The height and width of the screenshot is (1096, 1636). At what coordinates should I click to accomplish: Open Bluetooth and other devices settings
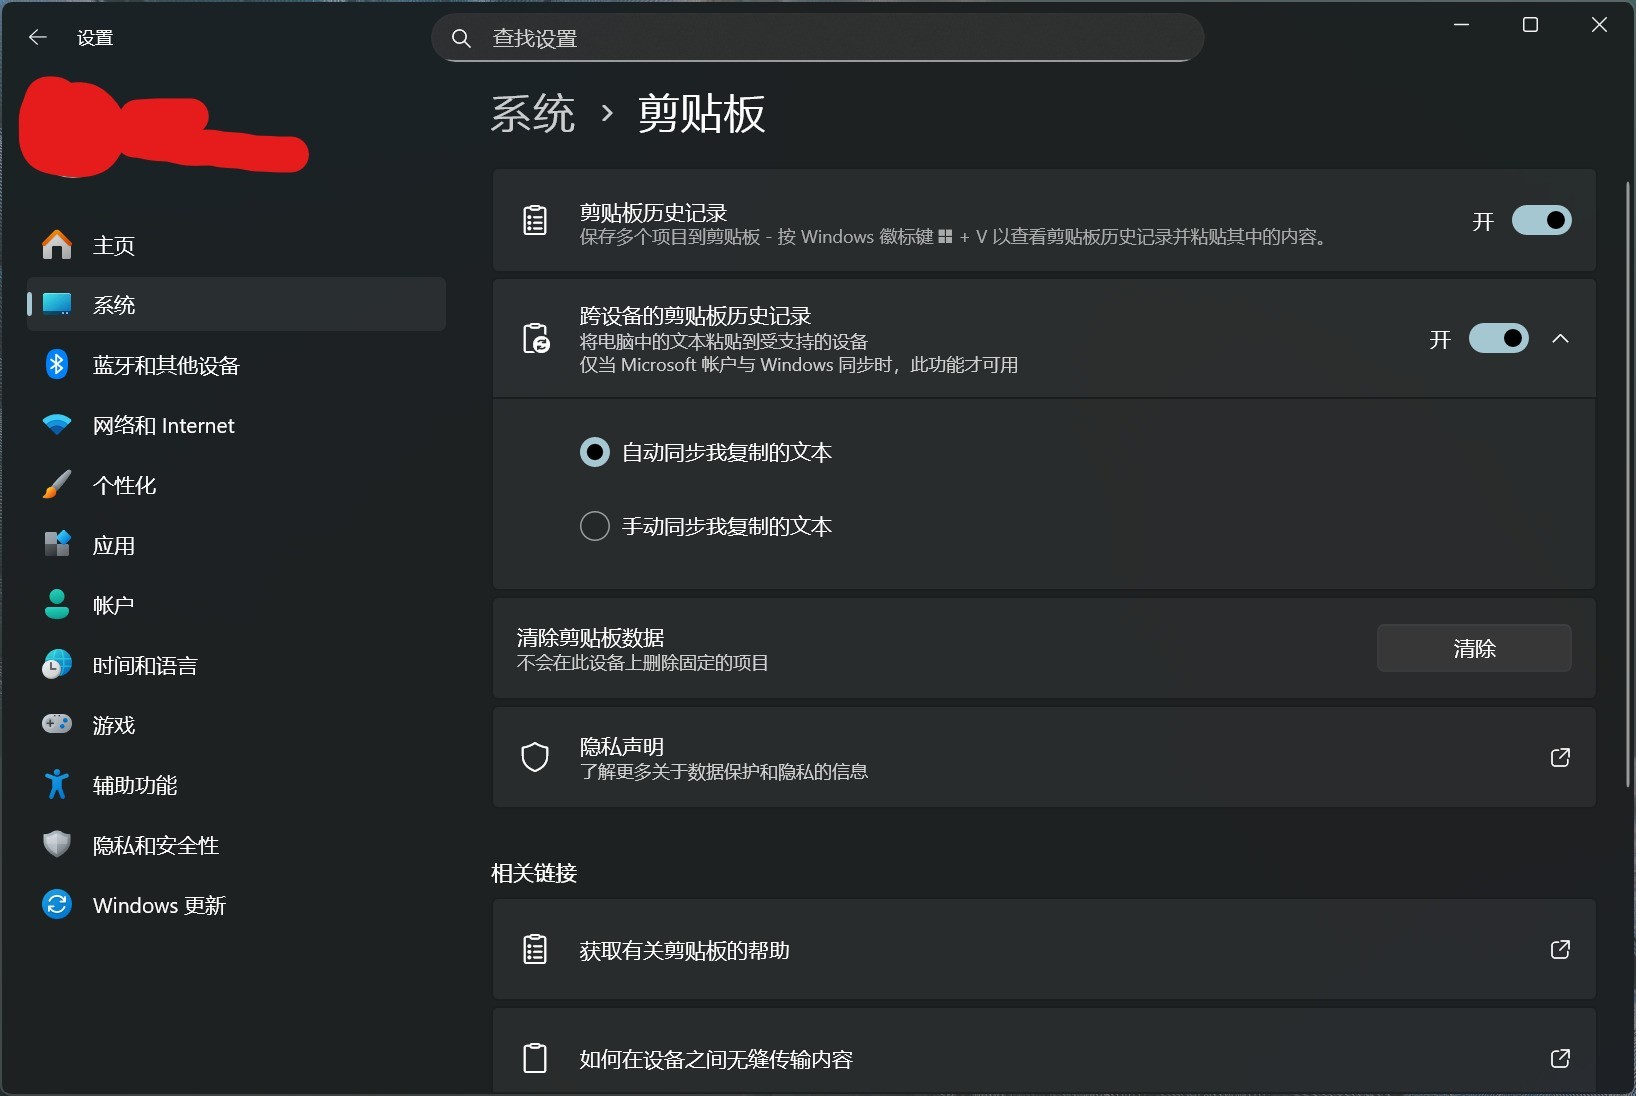tap(56, 365)
